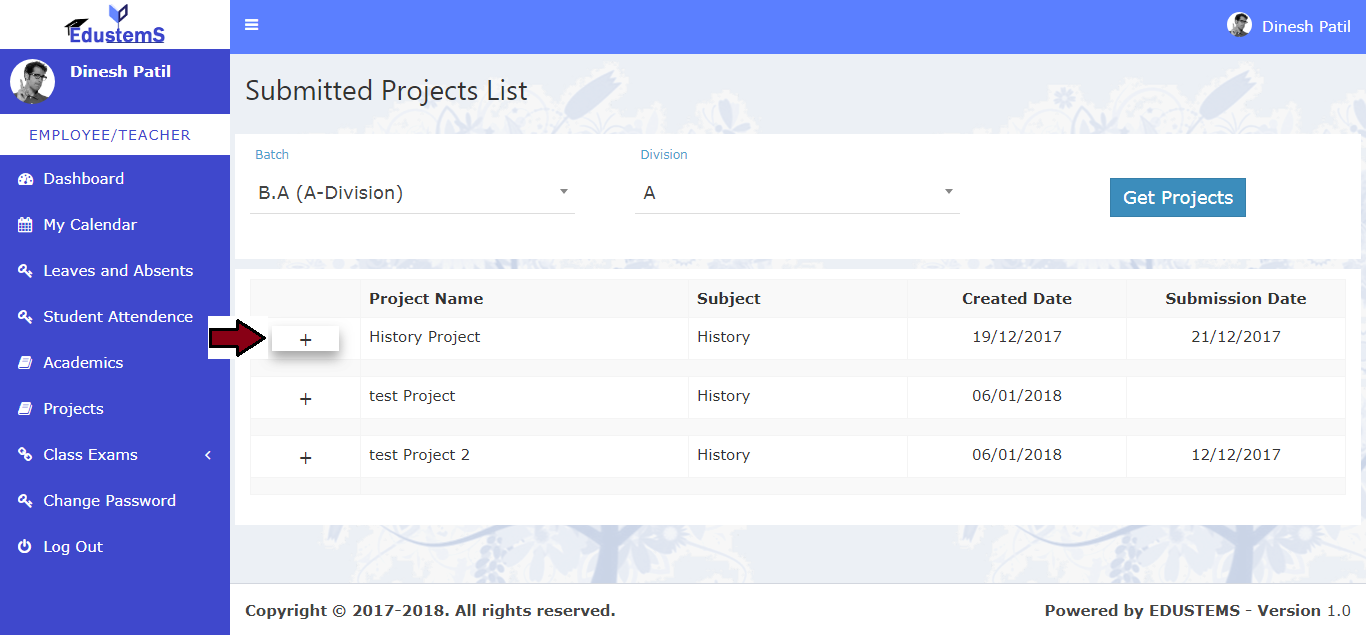Viewport: 1366px width, 635px height.
Task: Click the power icon beside Log Out
Action: point(25,547)
